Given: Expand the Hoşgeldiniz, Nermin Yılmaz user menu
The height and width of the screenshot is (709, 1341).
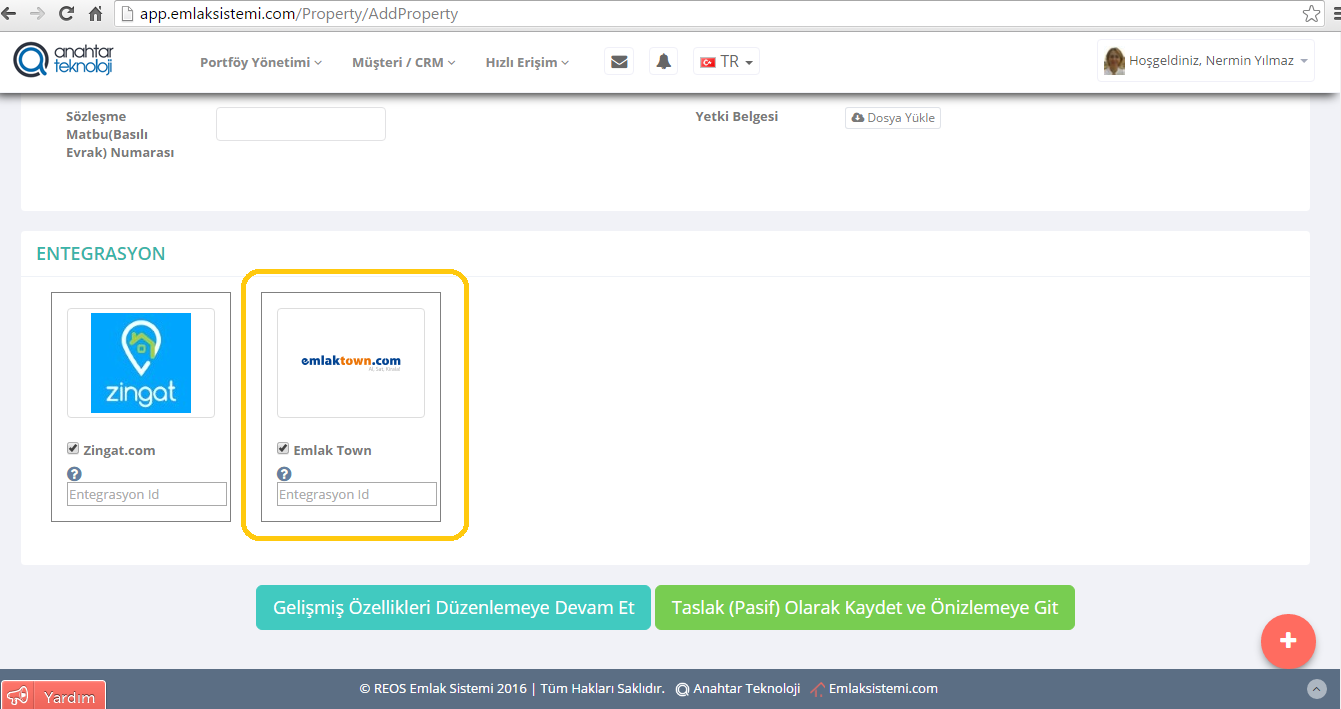Looking at the screenshot, I should (x=1206, y=61).
